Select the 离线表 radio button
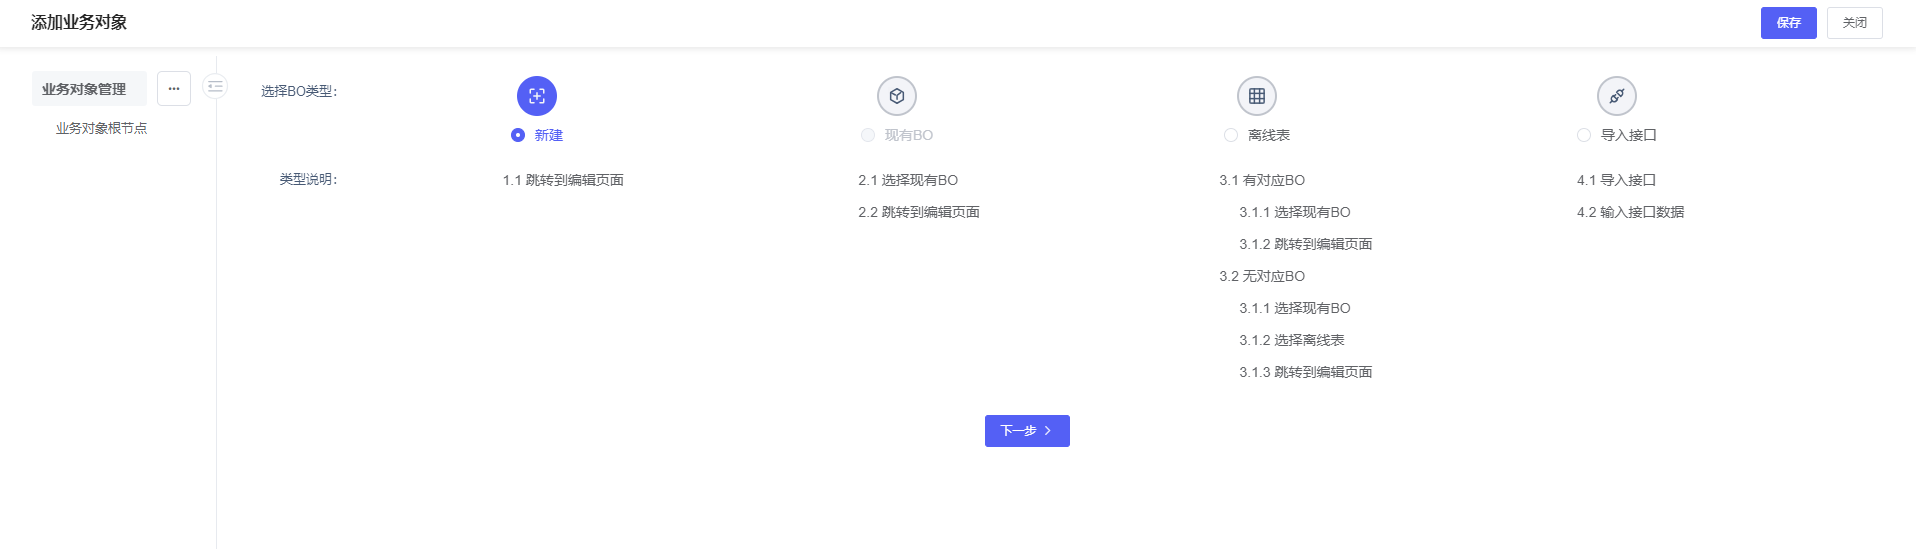The height and width of the screenshot is (549, 1916). point(1231,135)
